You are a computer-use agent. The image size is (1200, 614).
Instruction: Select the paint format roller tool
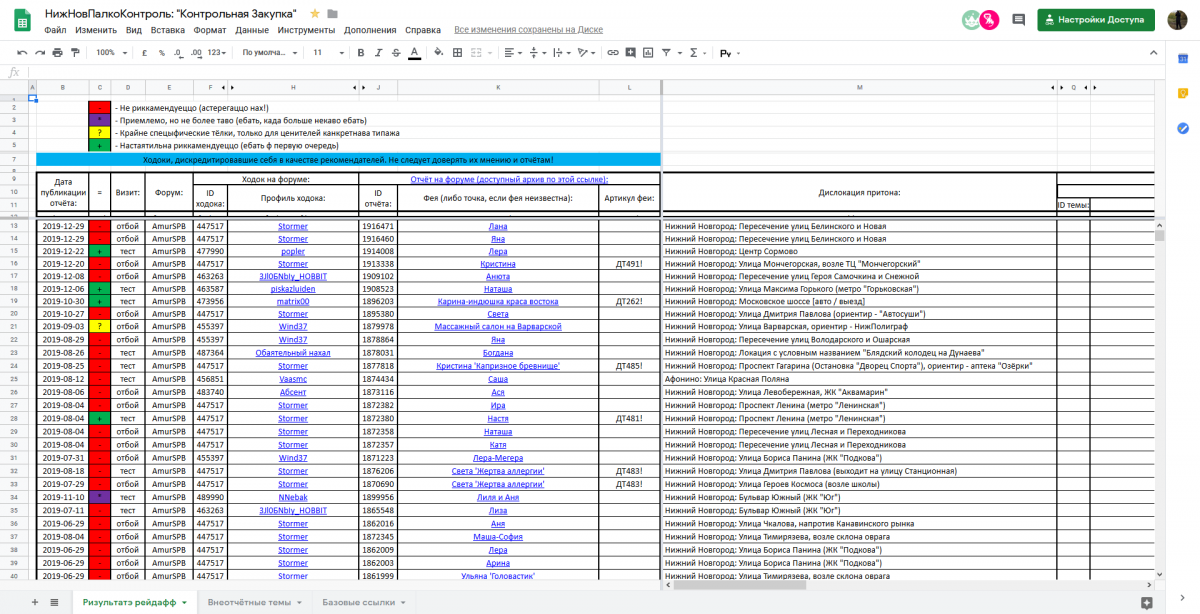(x=74, y=52)
